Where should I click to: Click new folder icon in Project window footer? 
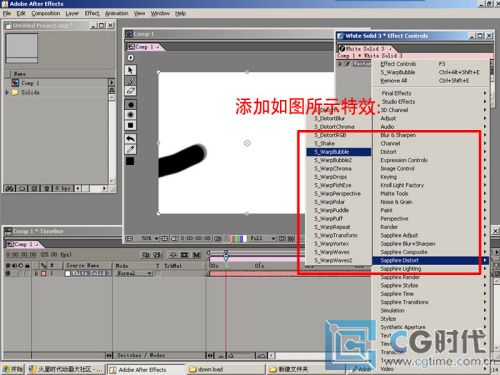click(x=22, y=188)
